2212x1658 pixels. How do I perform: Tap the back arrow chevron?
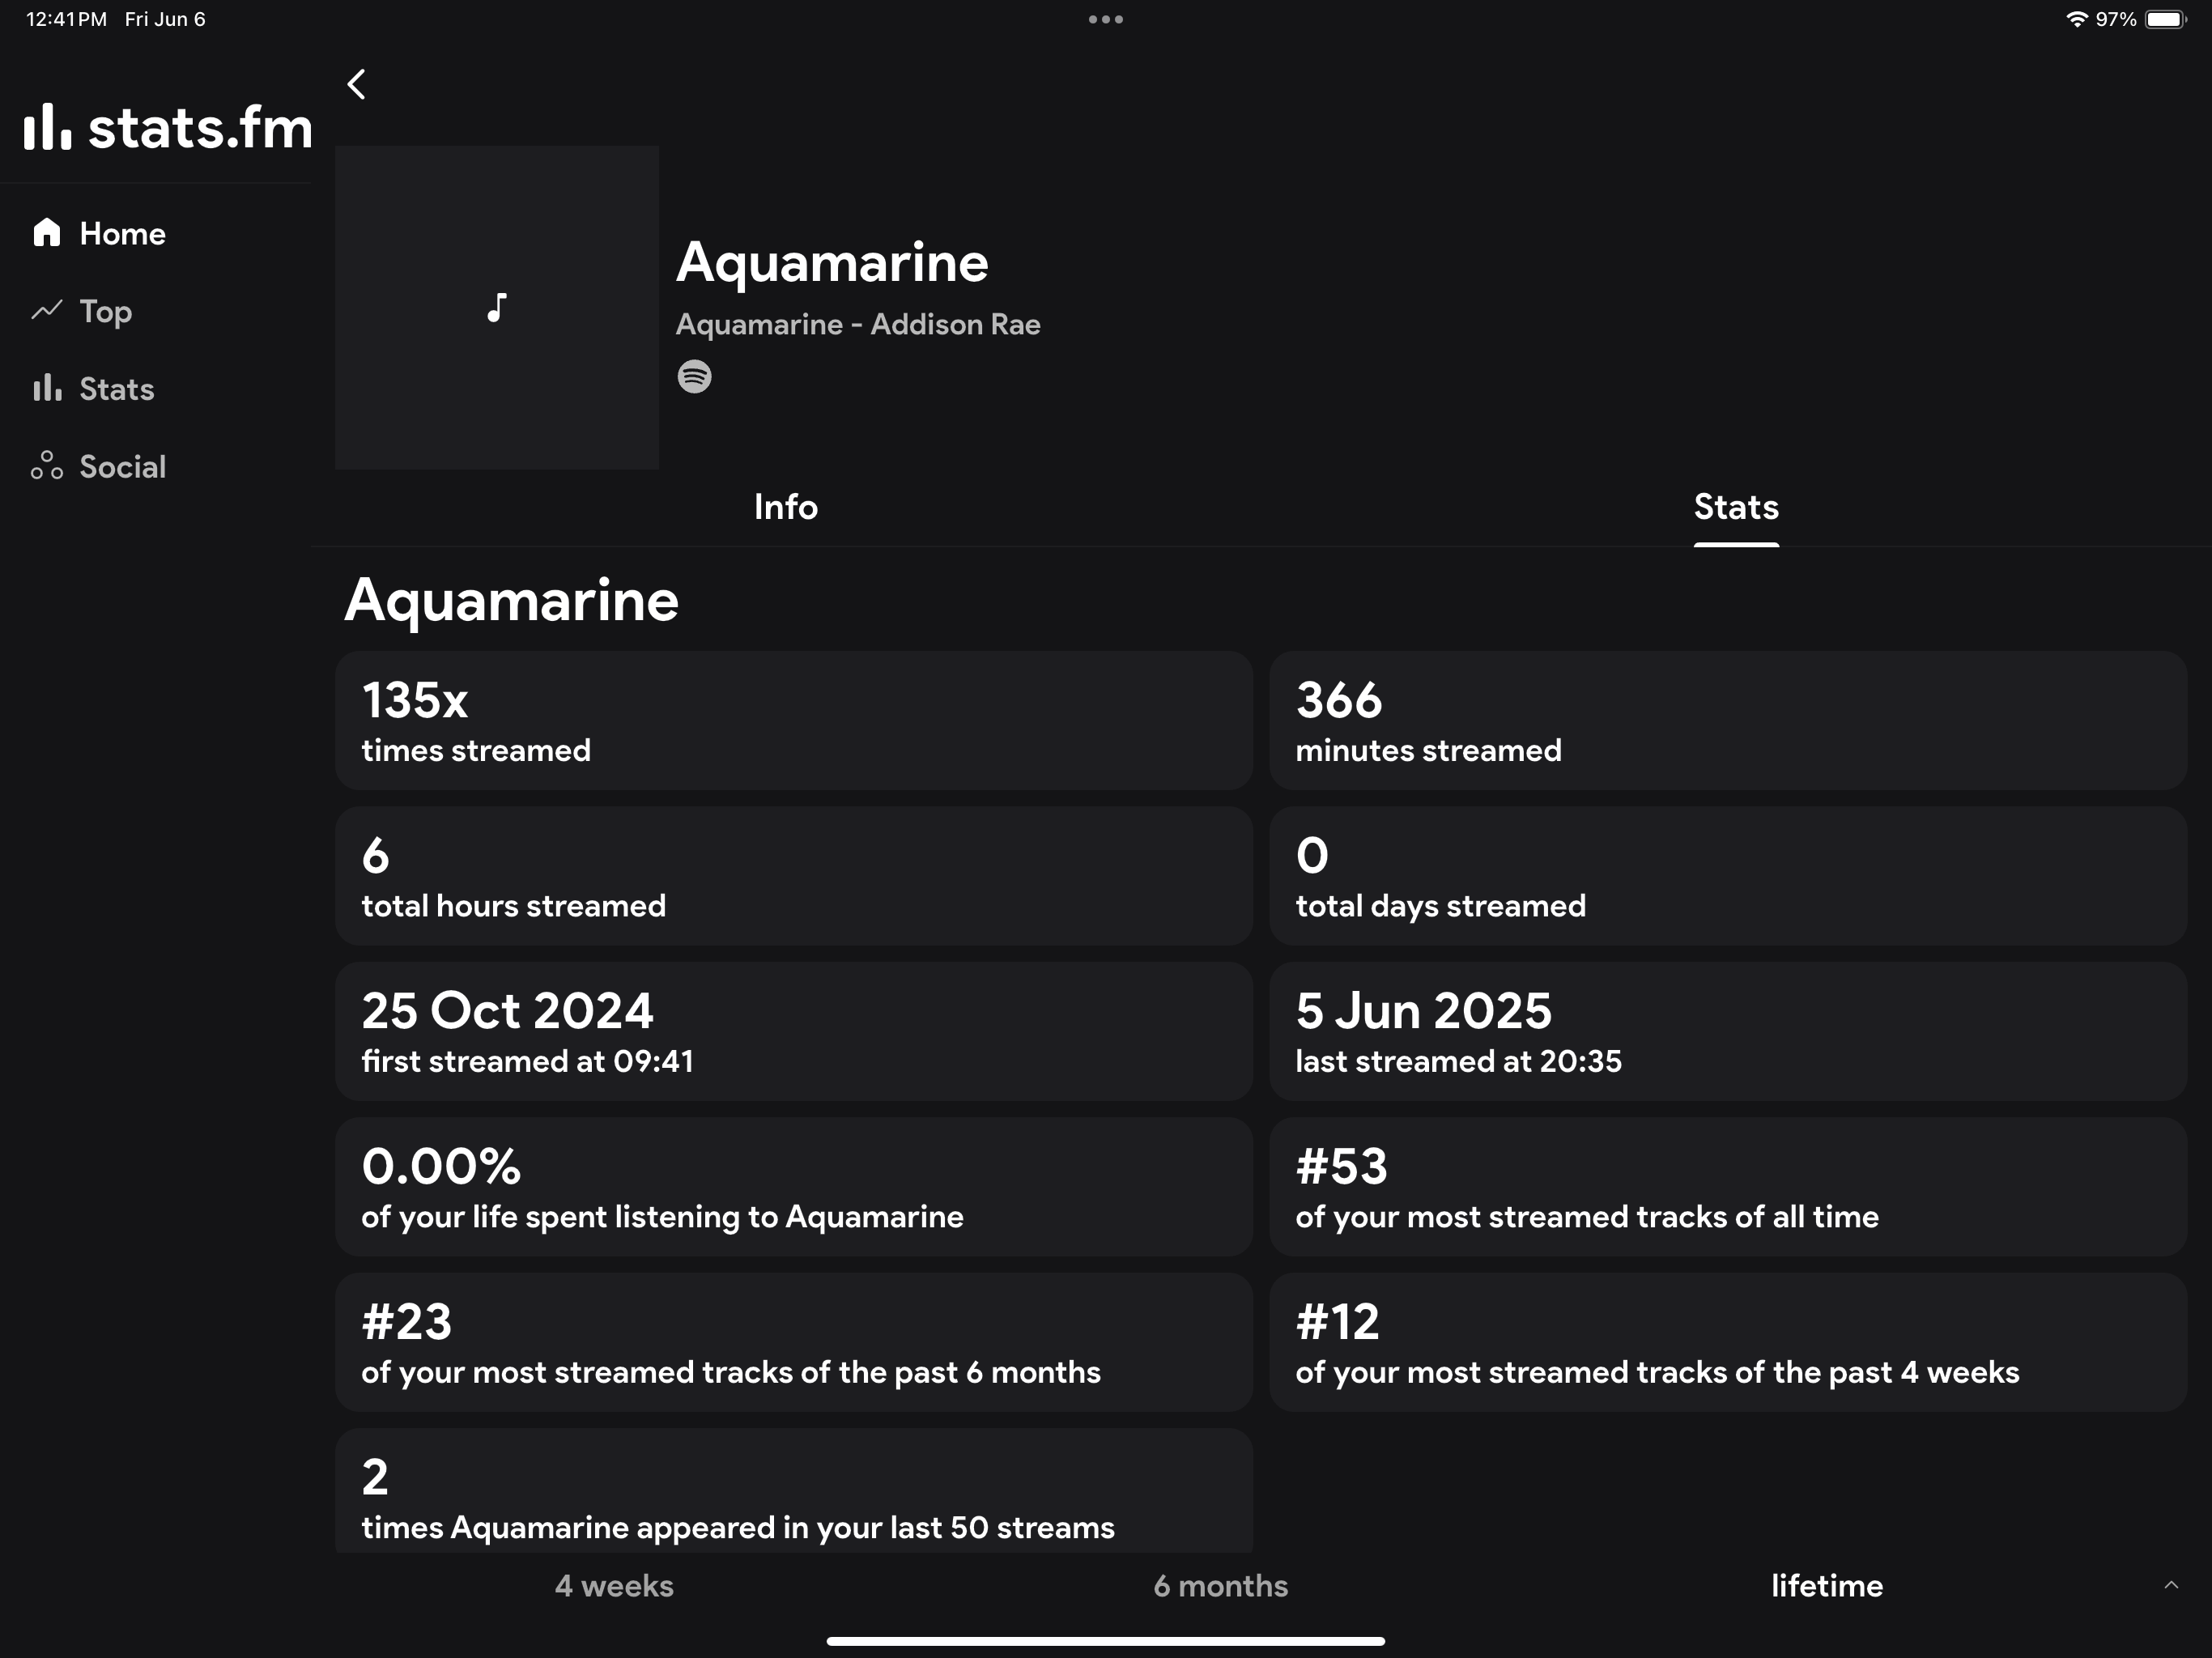[357, 84]
